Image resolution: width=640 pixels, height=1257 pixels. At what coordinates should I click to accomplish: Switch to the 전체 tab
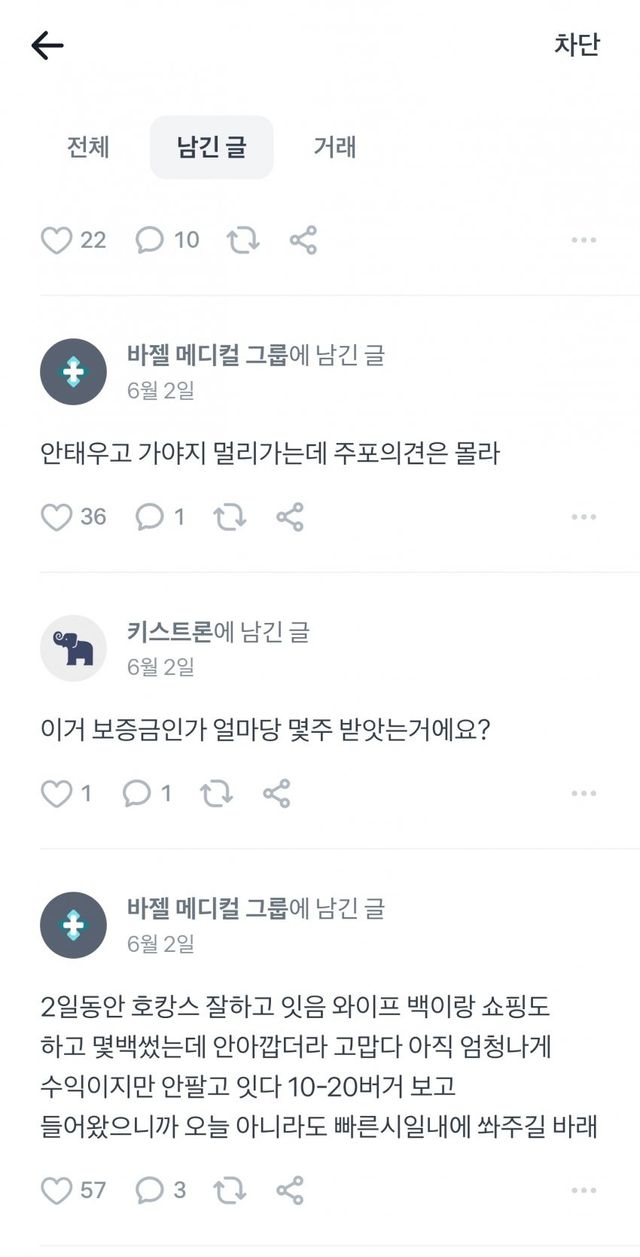tap(88, 147)
